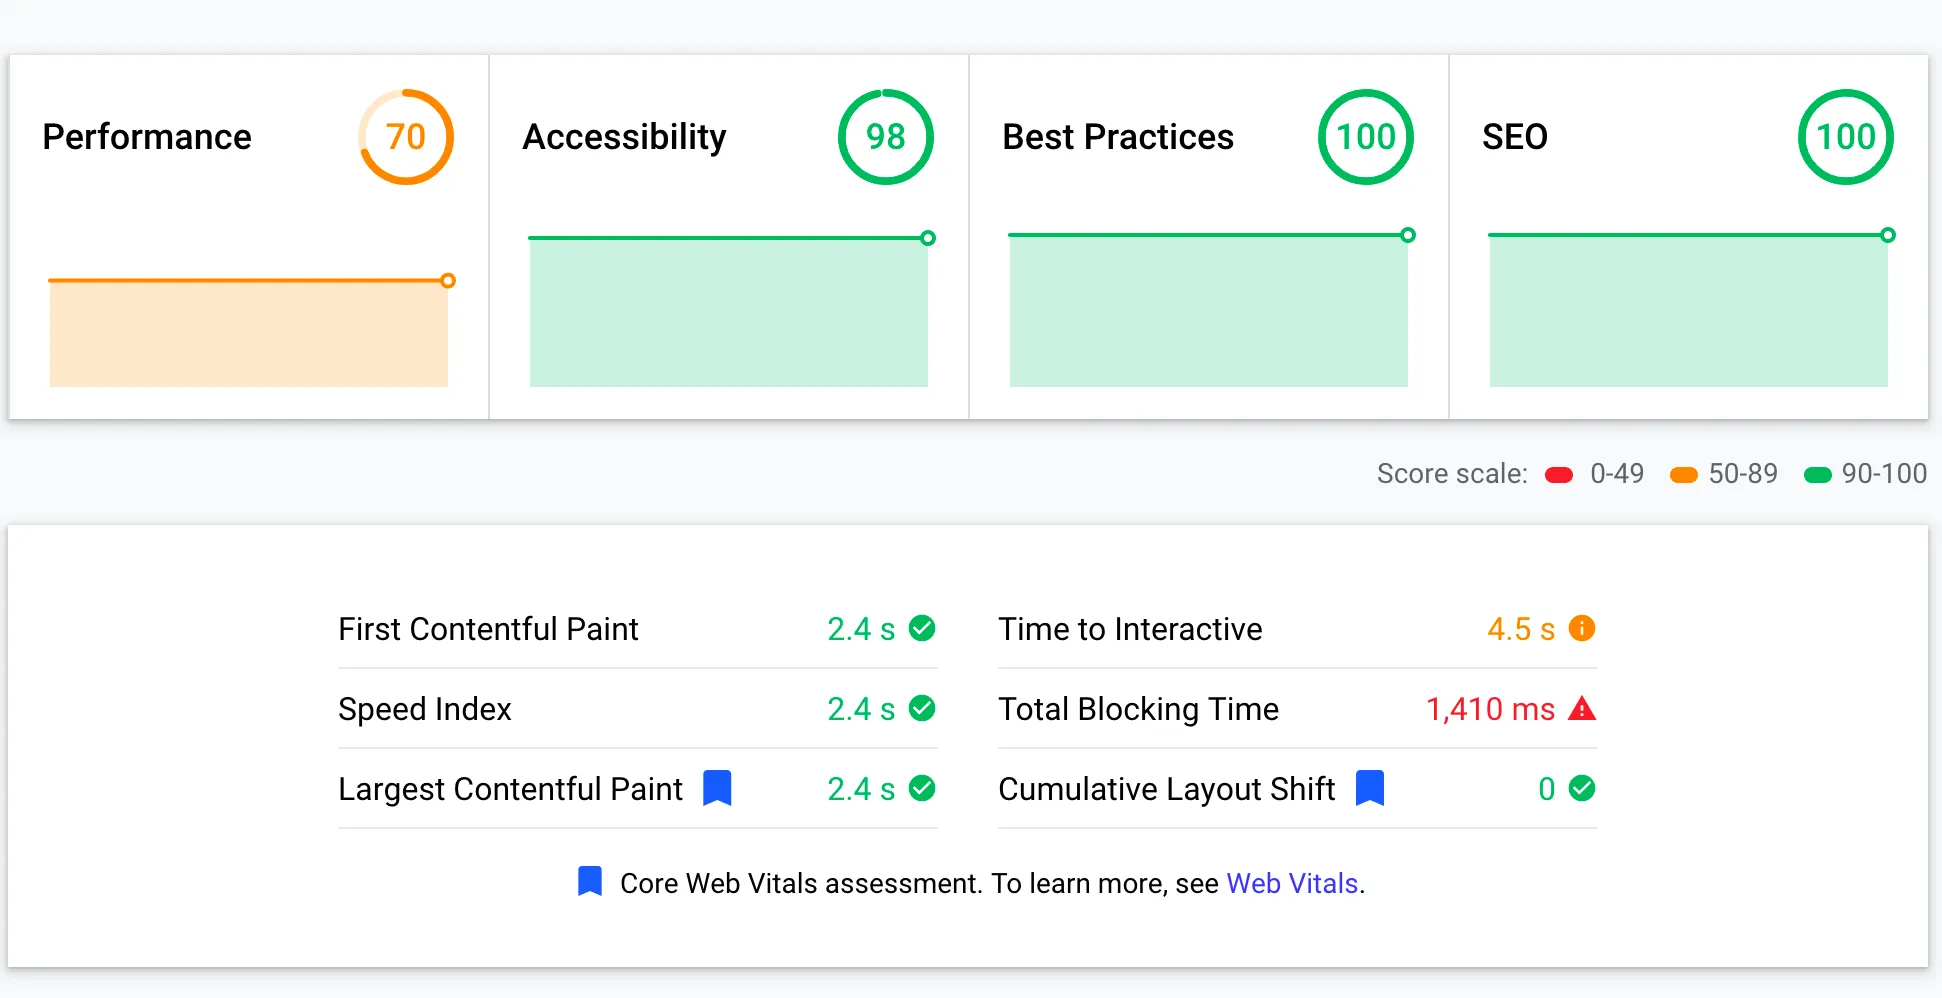Click the green check beside Speed Index

coord(922,708)
